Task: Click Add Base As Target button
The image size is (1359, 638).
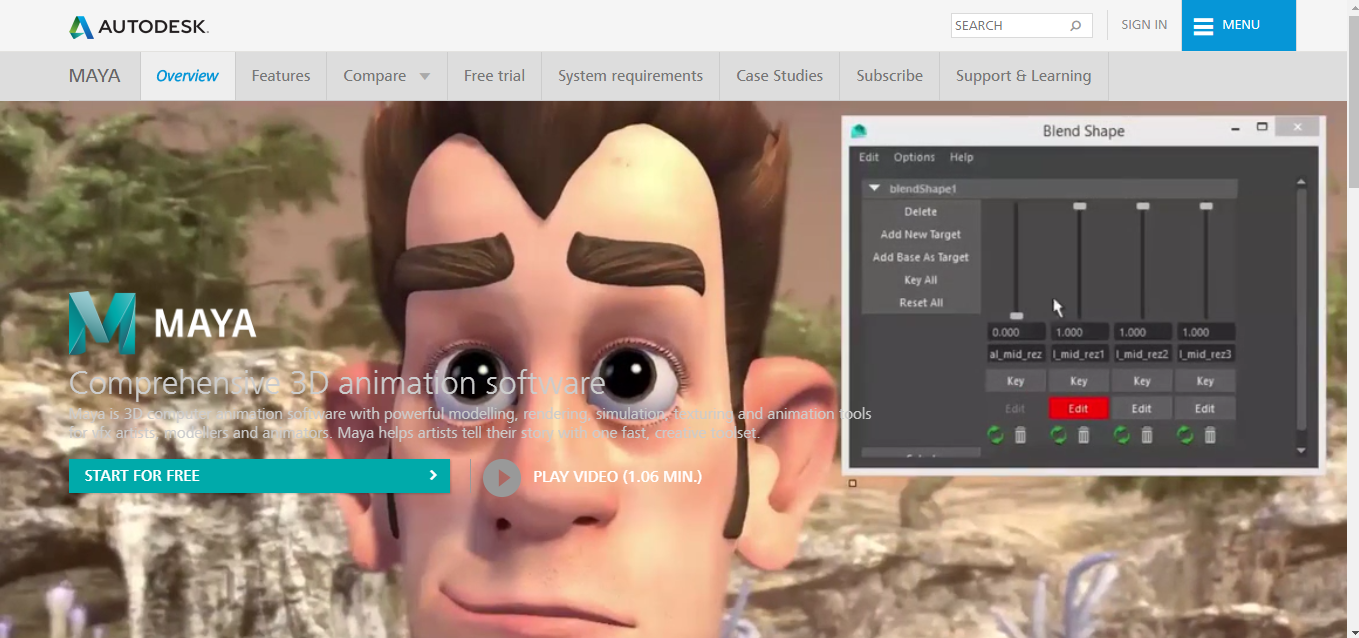Action: click(921, 258)
